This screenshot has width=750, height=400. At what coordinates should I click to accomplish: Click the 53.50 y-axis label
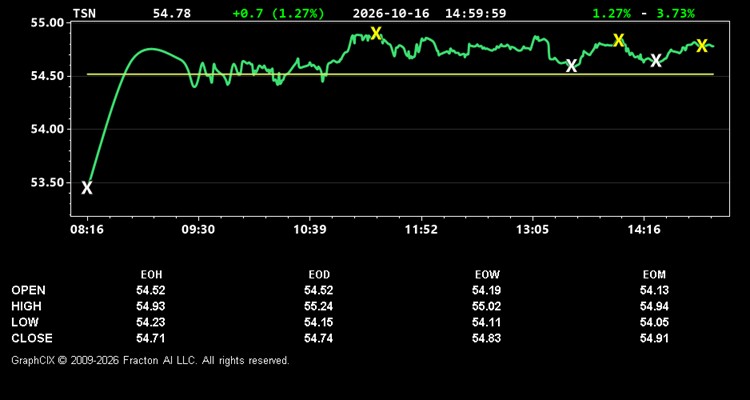(x=47, y=183)
